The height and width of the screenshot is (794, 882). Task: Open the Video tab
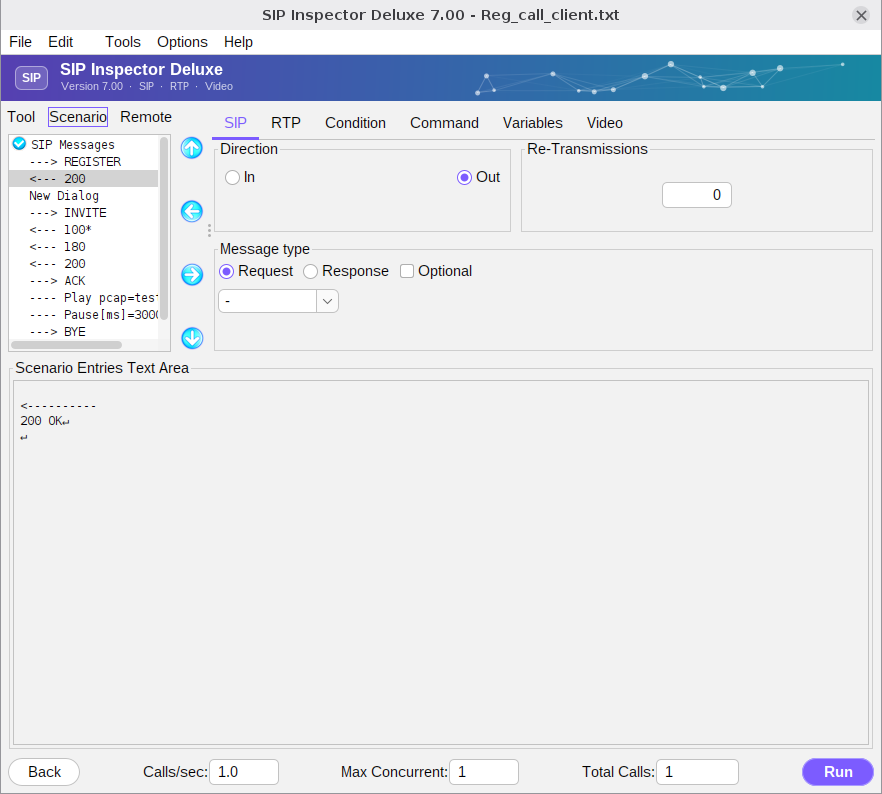(605, 123)
